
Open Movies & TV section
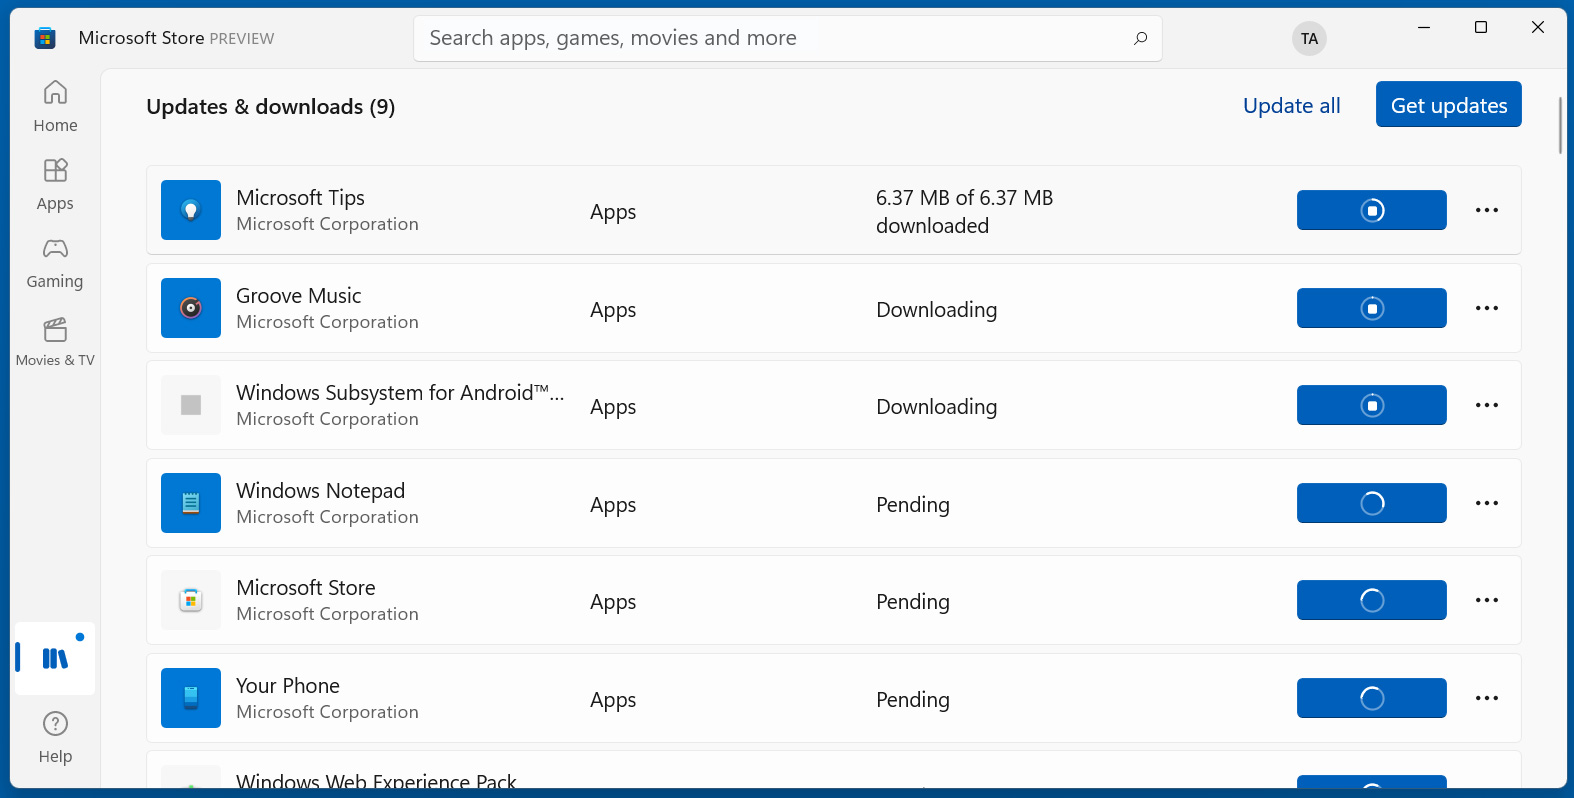[x=55, y=342]
